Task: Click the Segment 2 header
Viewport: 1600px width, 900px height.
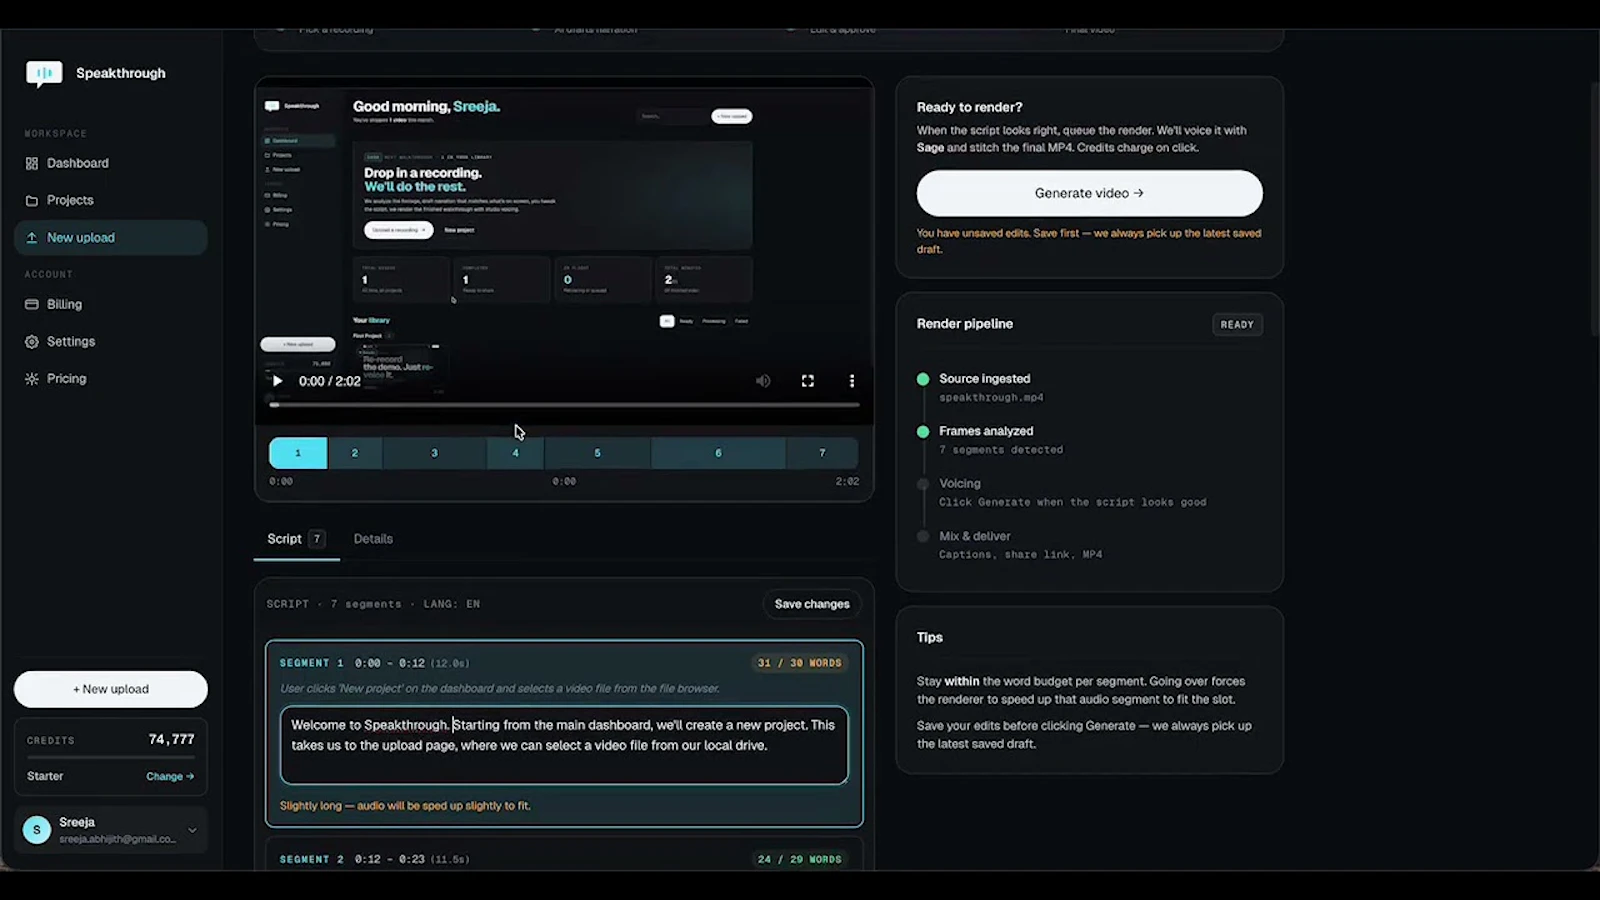Action: (x=564, y=859)
